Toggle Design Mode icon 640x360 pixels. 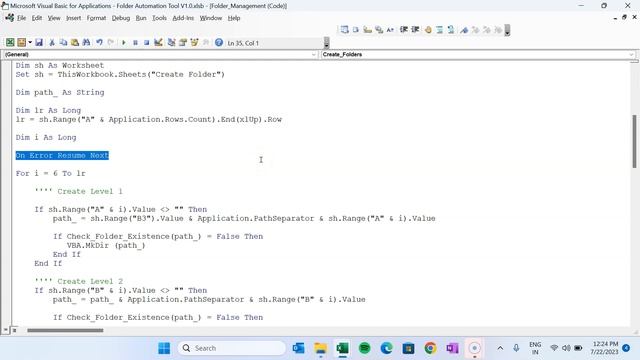[x=158, y=42]
